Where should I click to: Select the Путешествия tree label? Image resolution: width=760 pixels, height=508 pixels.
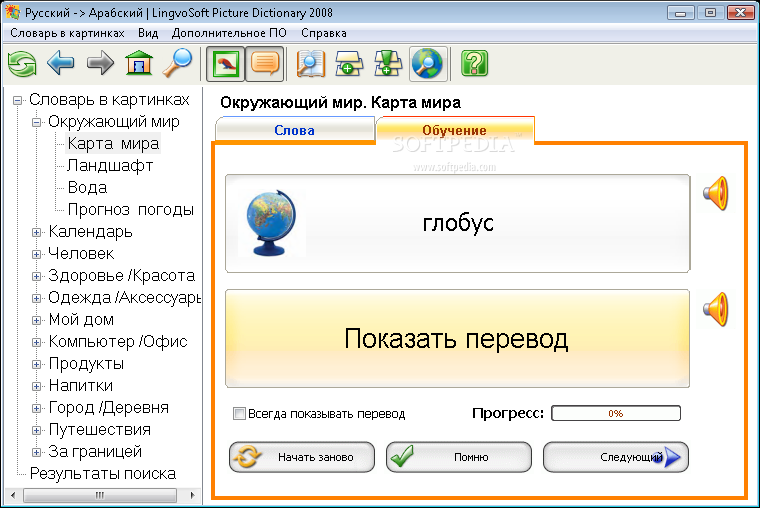(x=99, y=429)
